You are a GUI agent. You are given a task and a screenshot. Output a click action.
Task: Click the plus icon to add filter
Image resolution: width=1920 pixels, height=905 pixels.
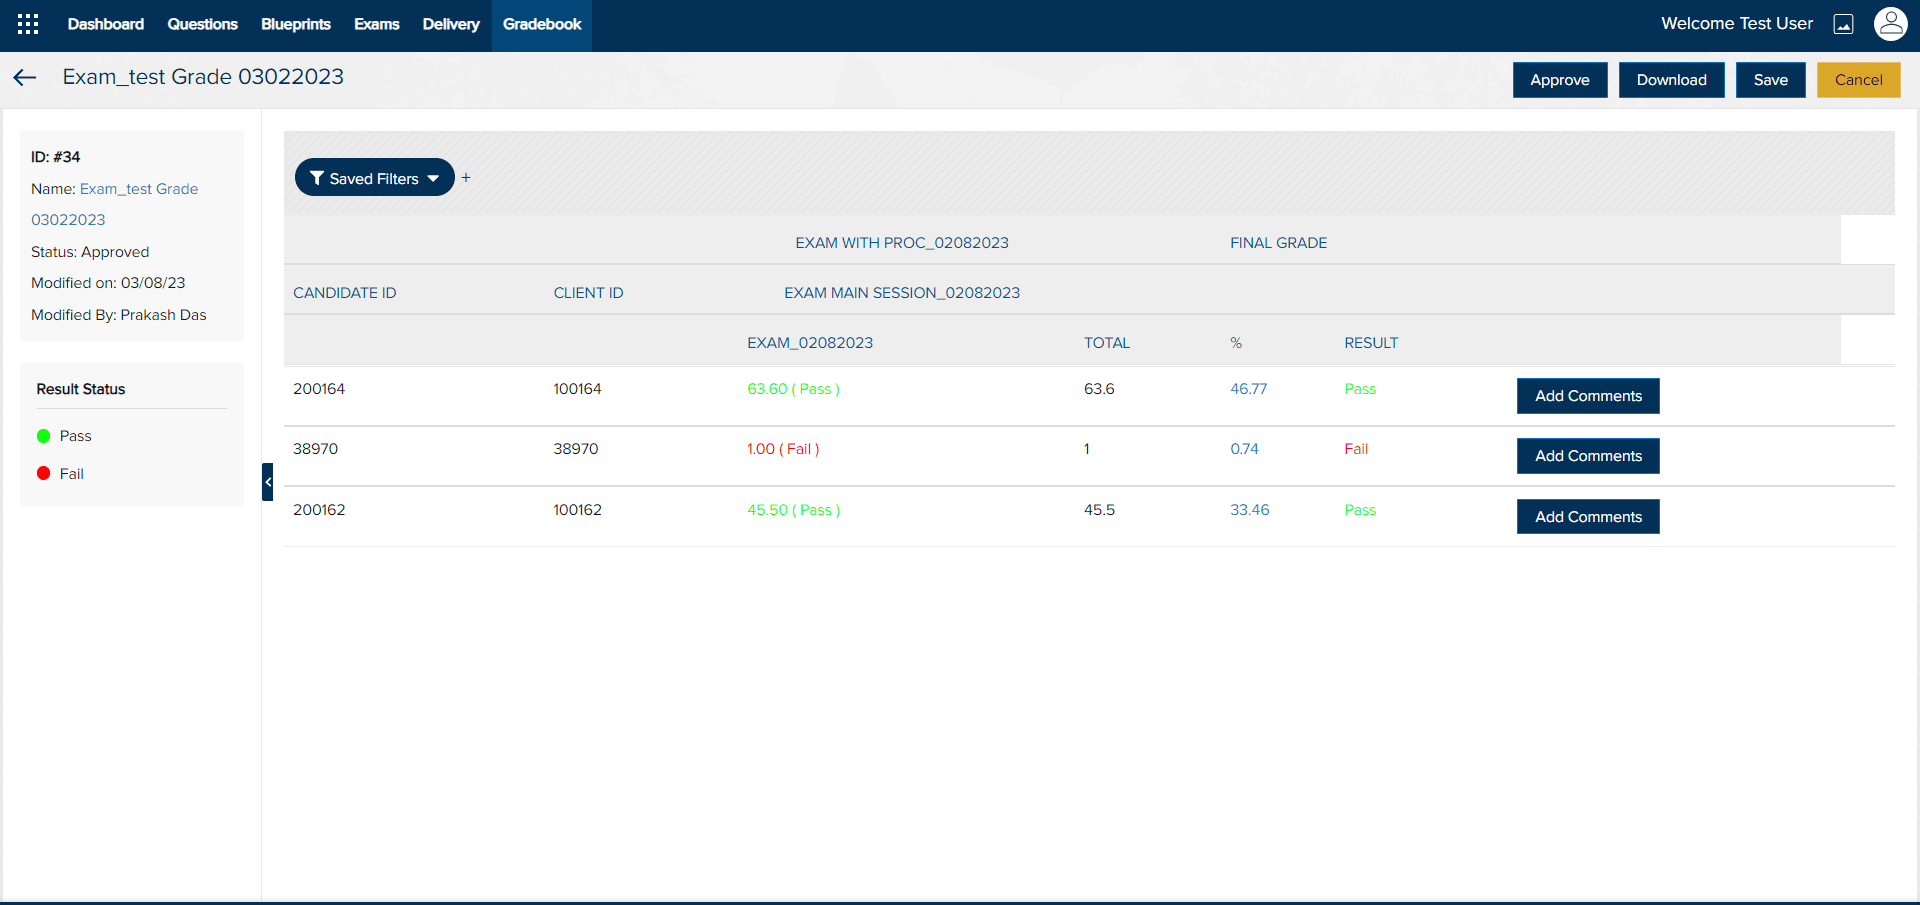[x=466, y=178]
